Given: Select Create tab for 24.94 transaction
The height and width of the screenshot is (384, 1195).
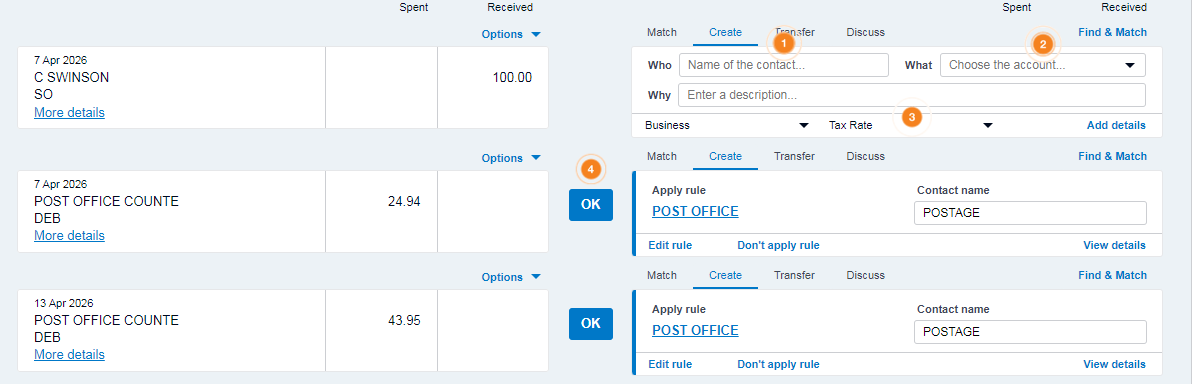Looking at the screenshot, I should pos(726,156).
